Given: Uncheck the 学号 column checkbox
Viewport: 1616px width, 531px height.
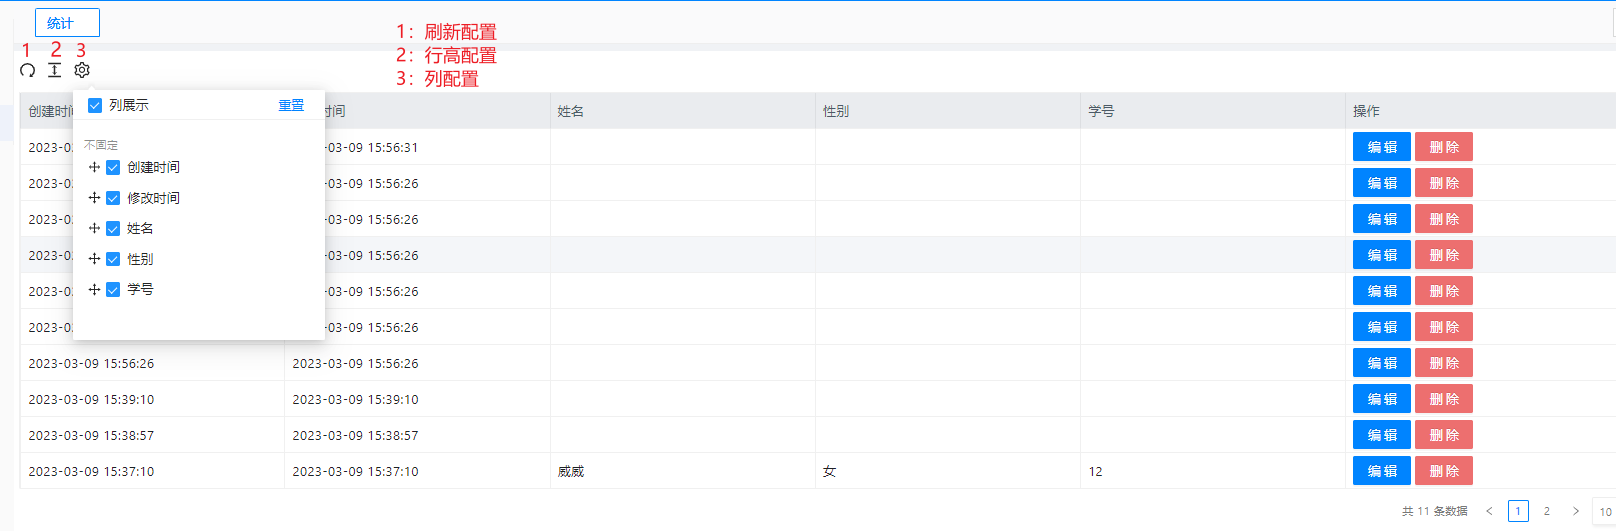Looking at the screenshot, I should coord(113,289).
